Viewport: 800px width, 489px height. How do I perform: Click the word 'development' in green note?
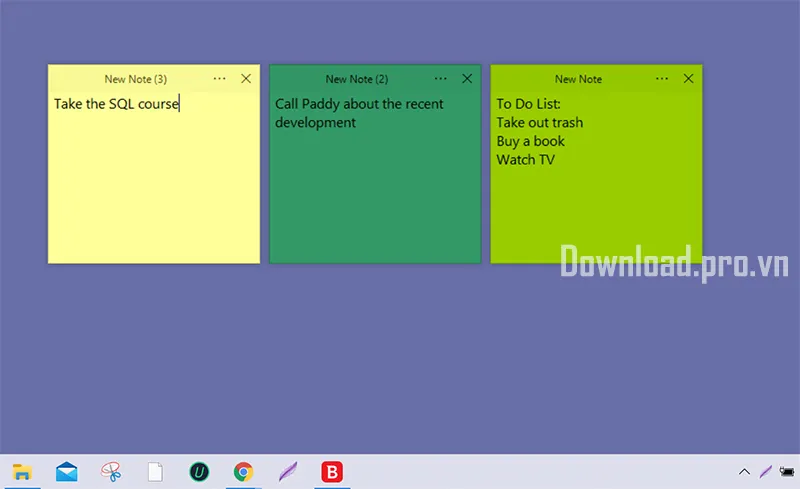click(315, 123)
